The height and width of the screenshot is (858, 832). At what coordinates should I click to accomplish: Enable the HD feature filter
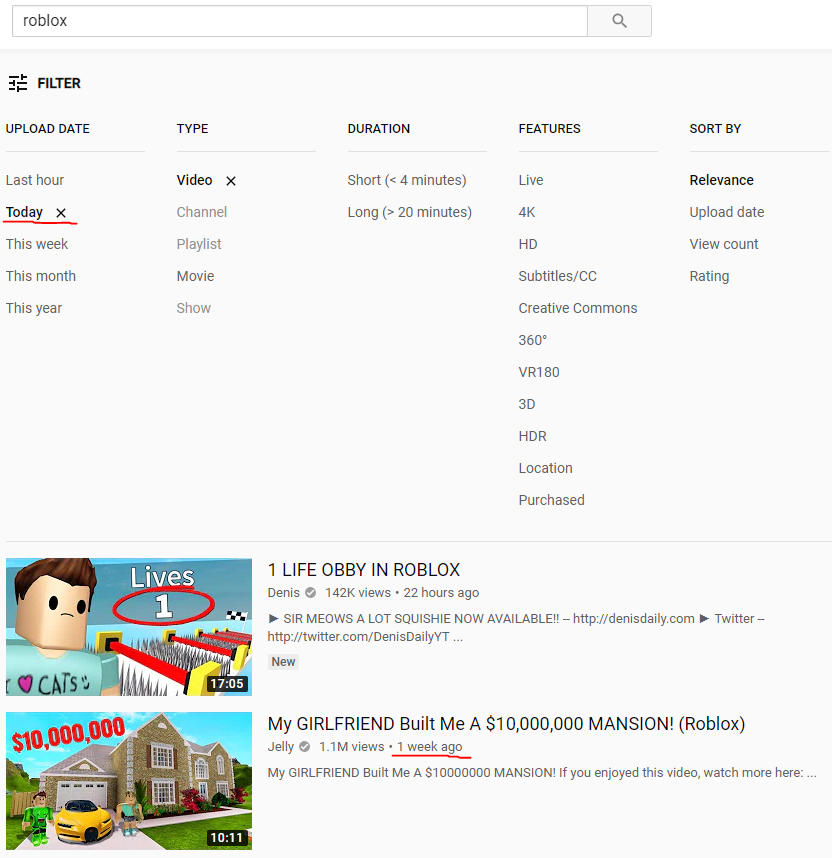pos(528,244)
